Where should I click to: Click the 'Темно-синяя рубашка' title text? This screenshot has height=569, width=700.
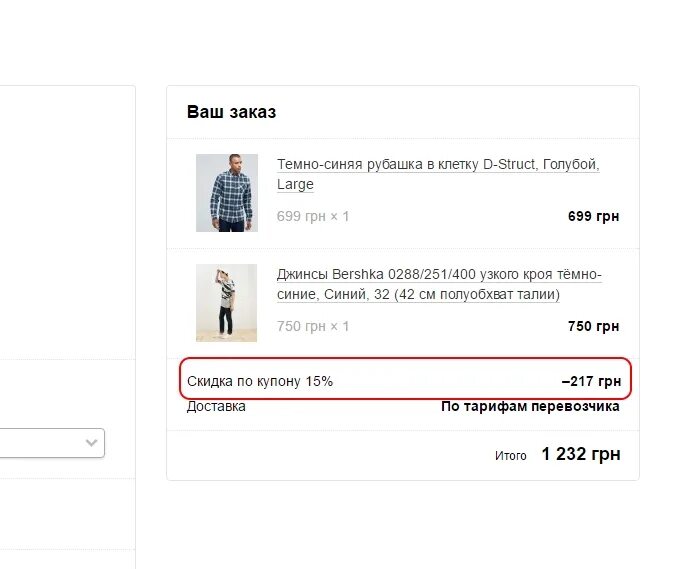pos(350,165)
